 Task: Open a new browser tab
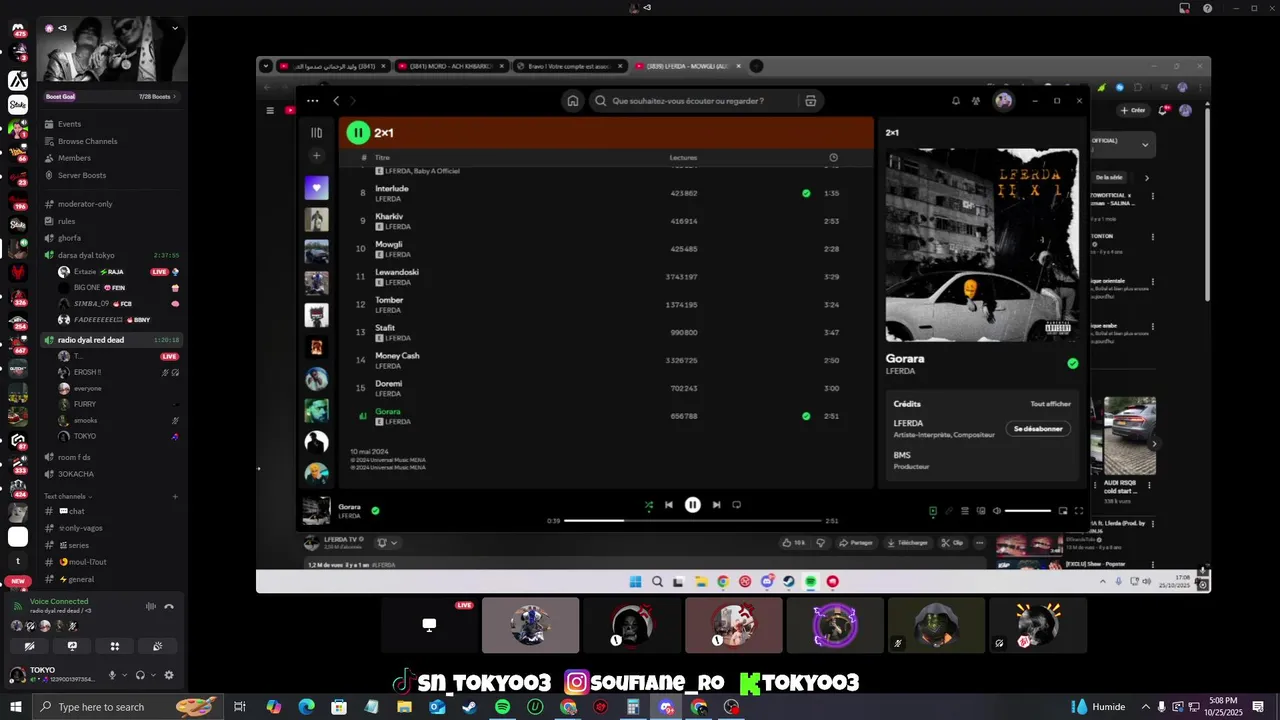(756, 66)
